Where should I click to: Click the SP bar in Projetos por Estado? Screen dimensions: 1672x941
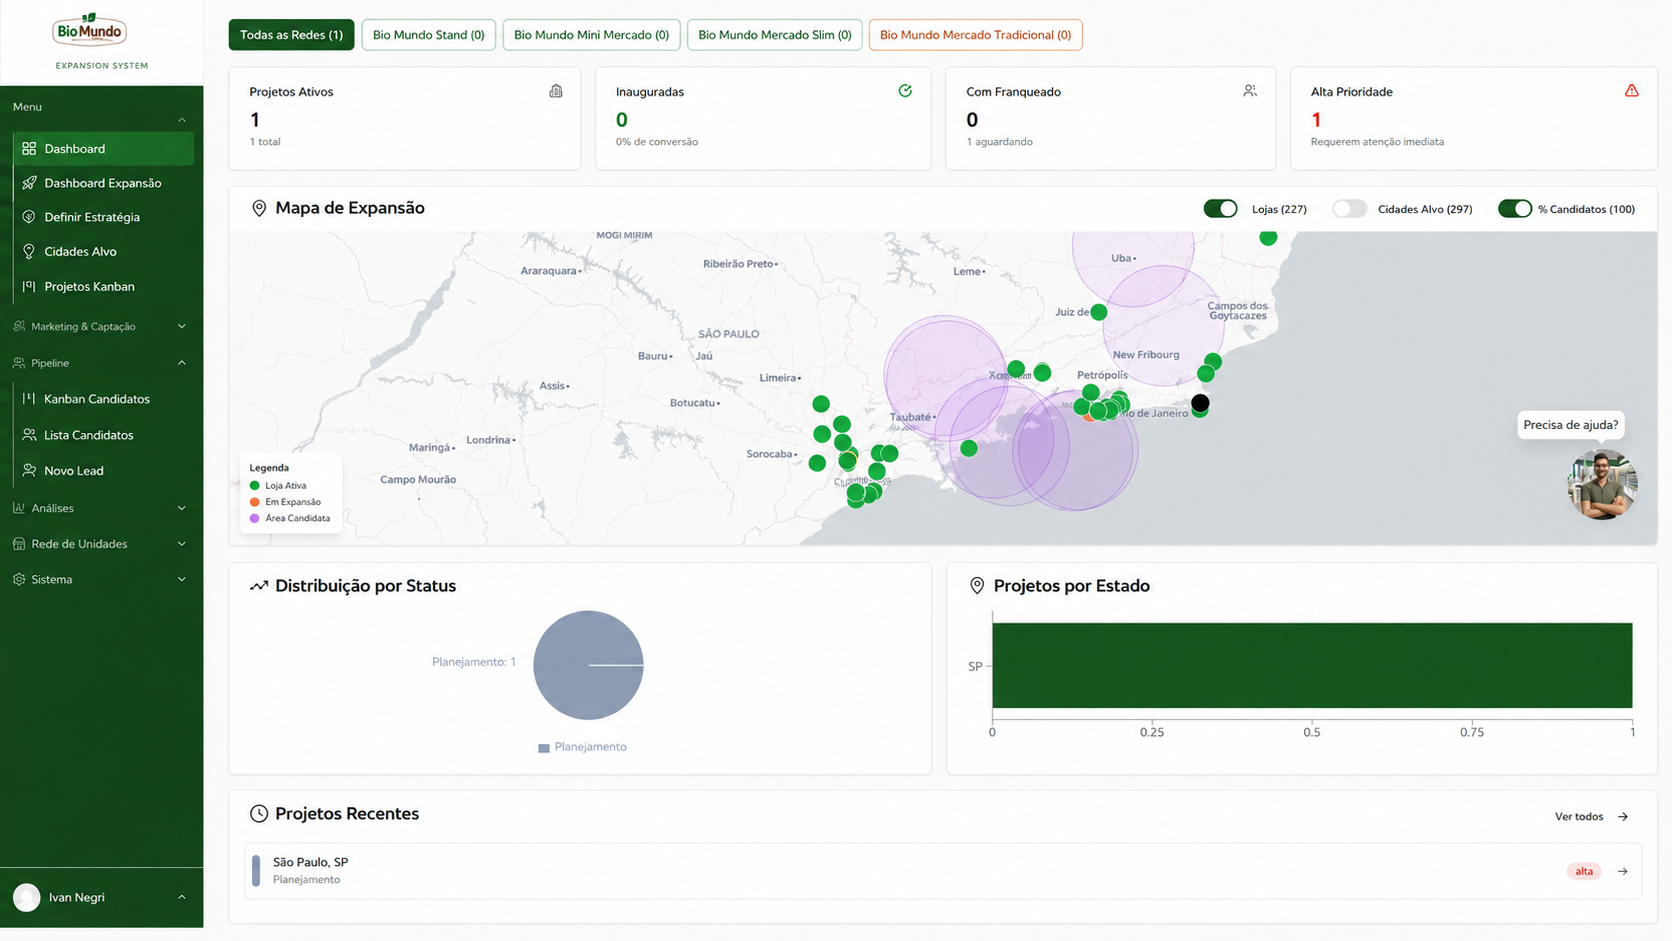pos(1312,665)
